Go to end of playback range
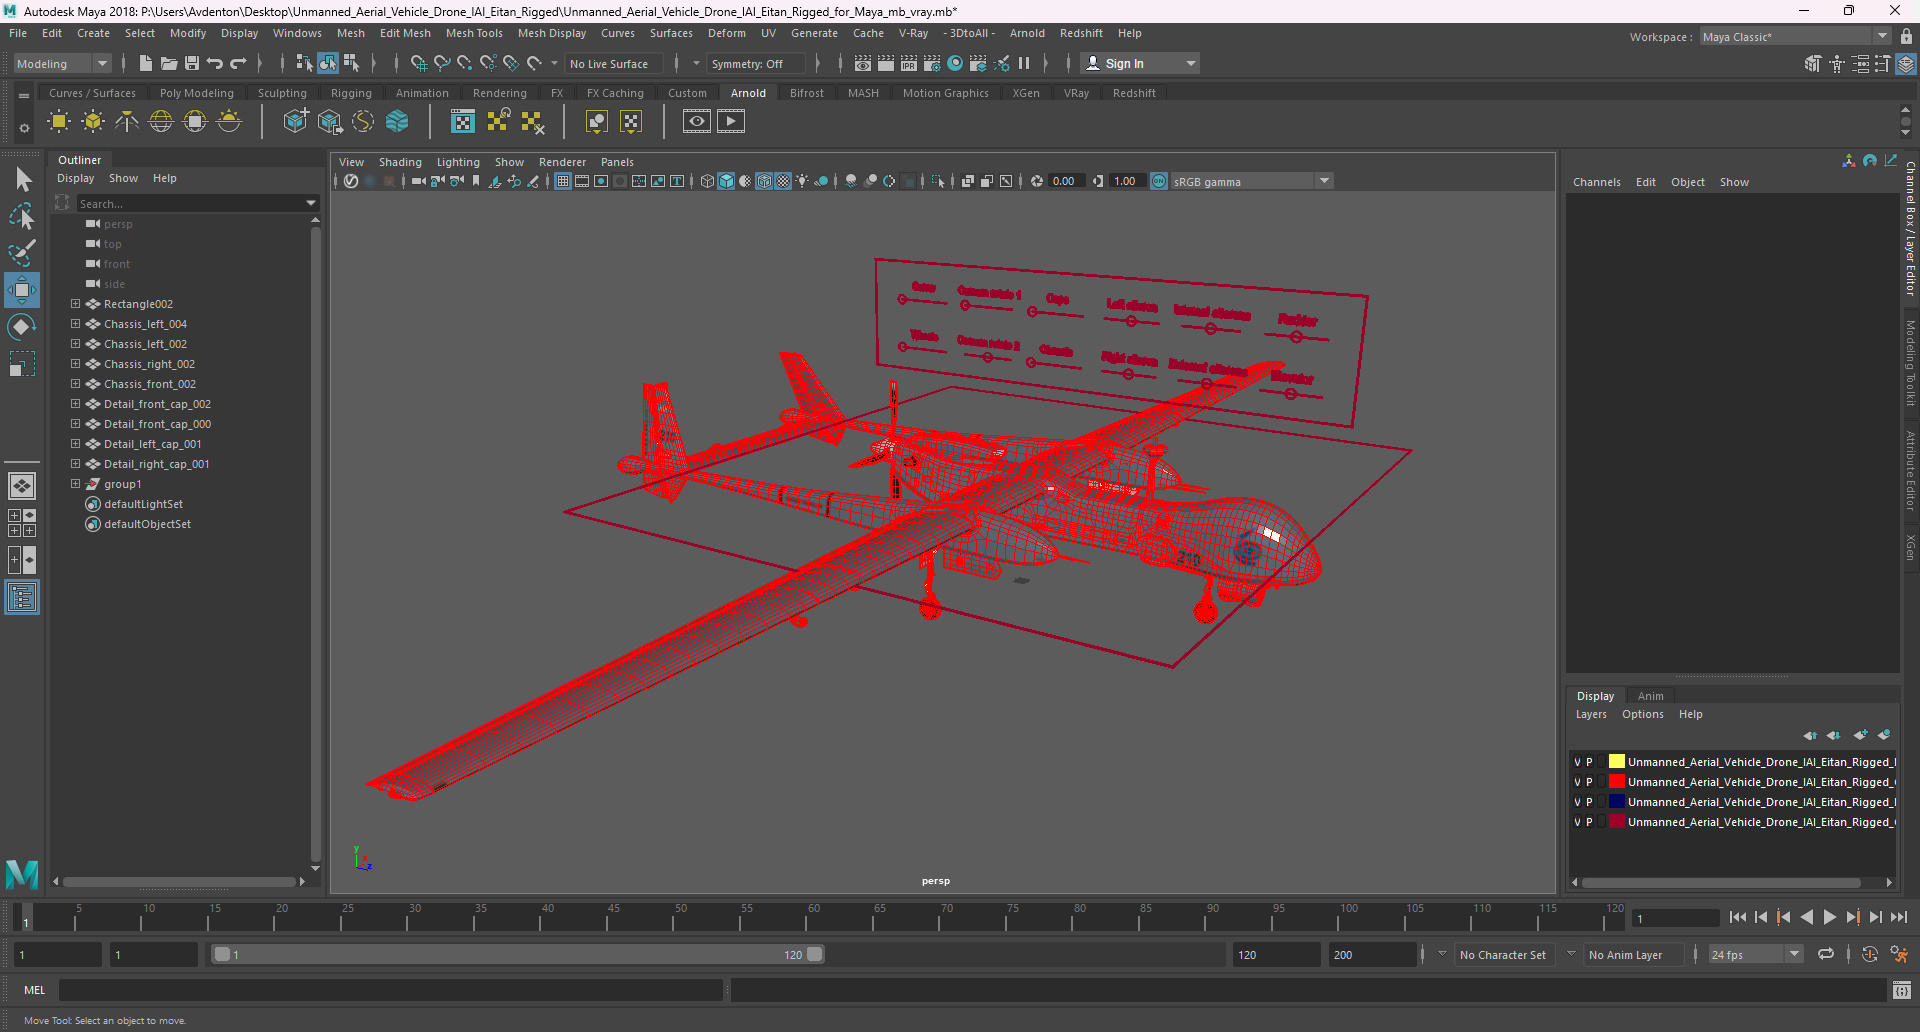This screenshot has height=1032, width=1920. tap(1898, 917)
